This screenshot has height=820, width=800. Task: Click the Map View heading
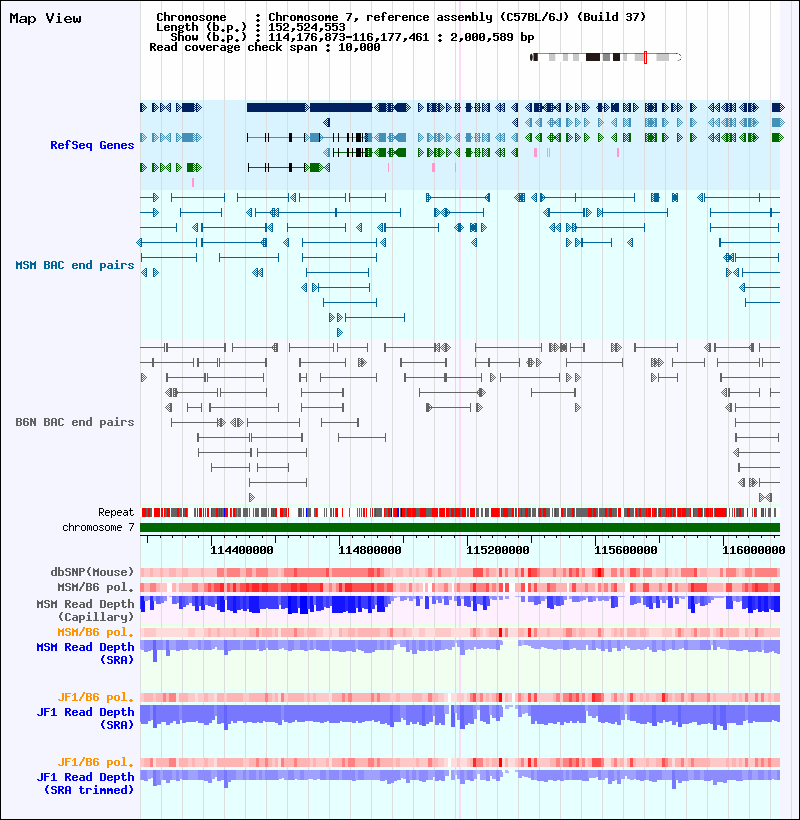[45, 18]
